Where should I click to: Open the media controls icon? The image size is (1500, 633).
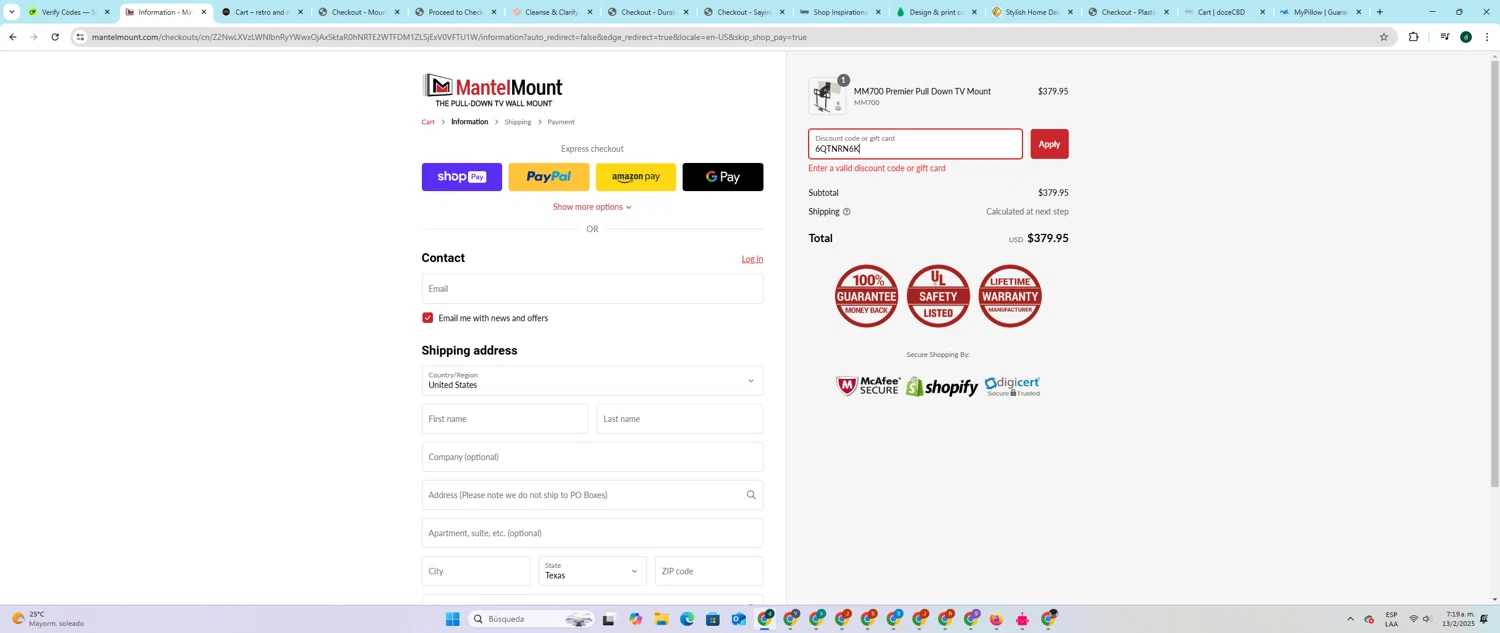click(1444, 37)
